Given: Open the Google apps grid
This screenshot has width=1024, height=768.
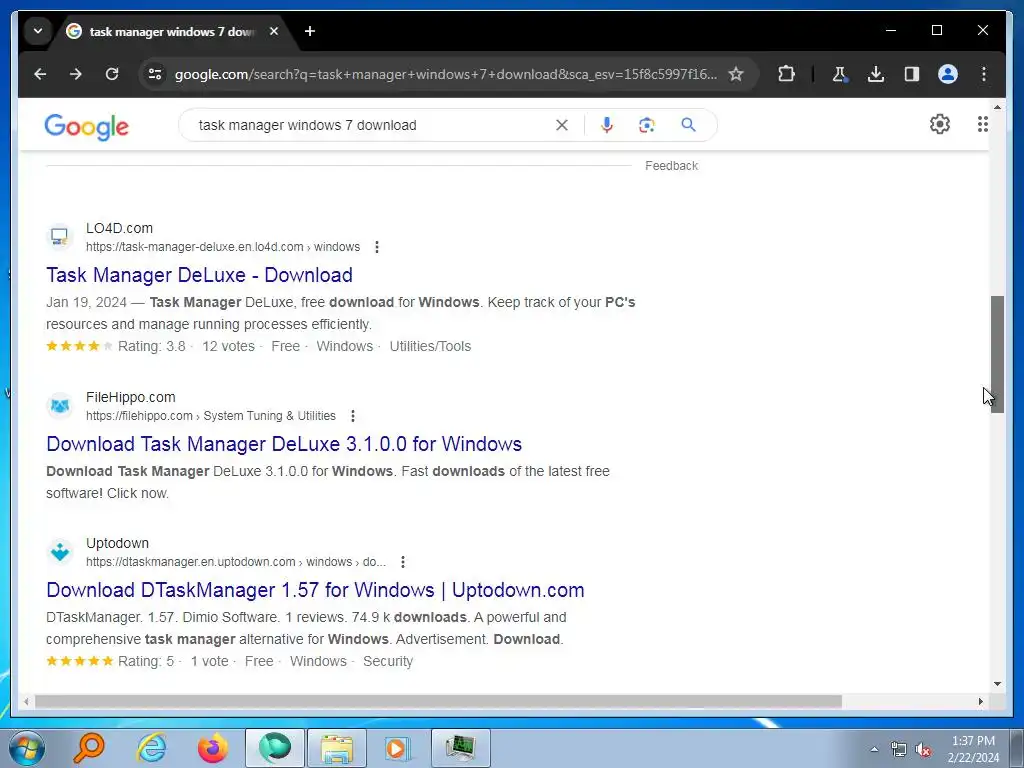Looking at the screenshot, I should tap(982, 124).
